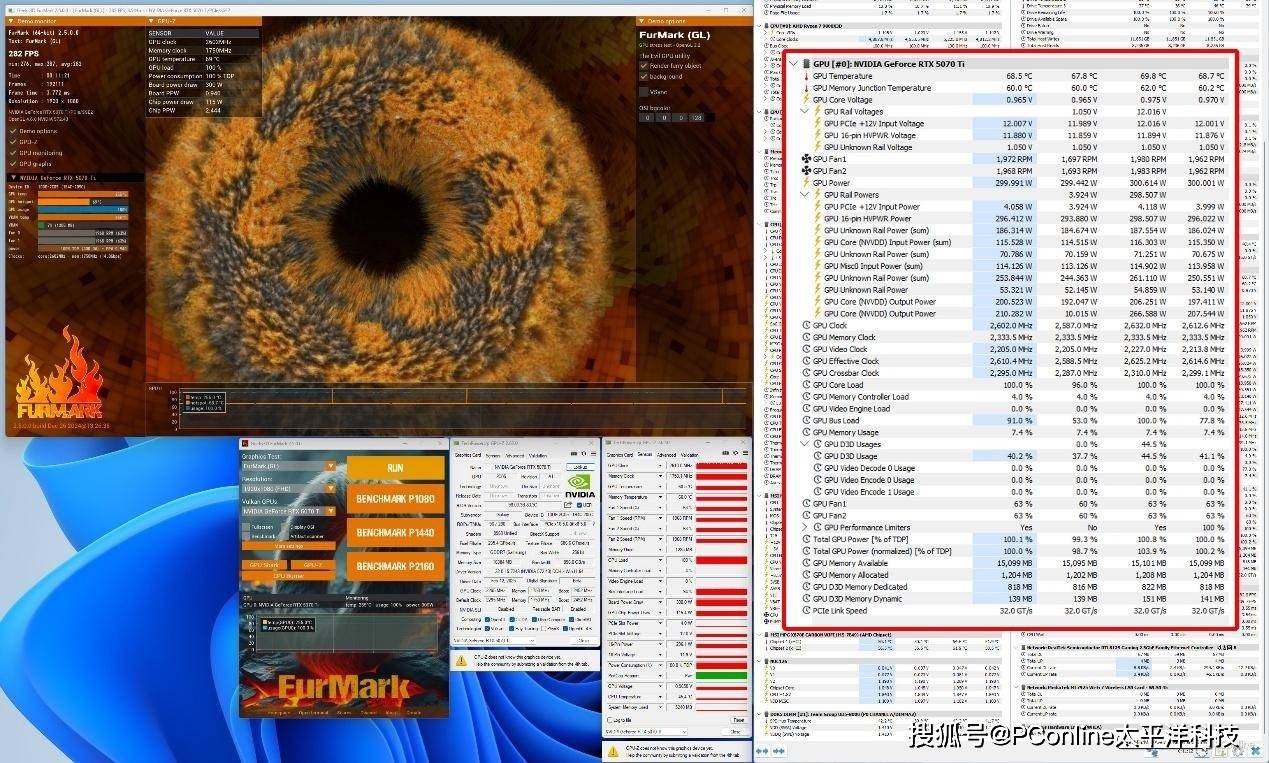Click refresh icon in GPU-Z Graphics Card window
Image resolution: width=1269 pixels, height=763 pixels.
click(x=583, y=453)
